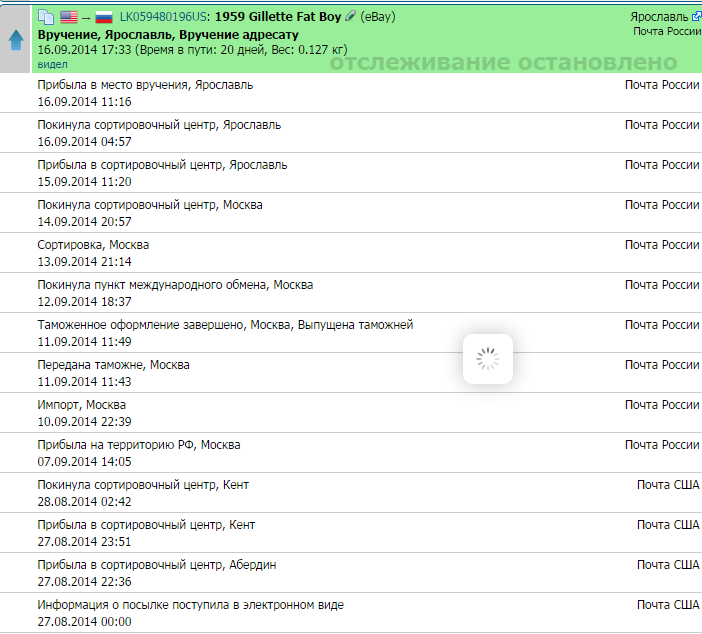This screenshot has height=634, width=702.
Task: Click the Russian flag icon
Action: 103,17
